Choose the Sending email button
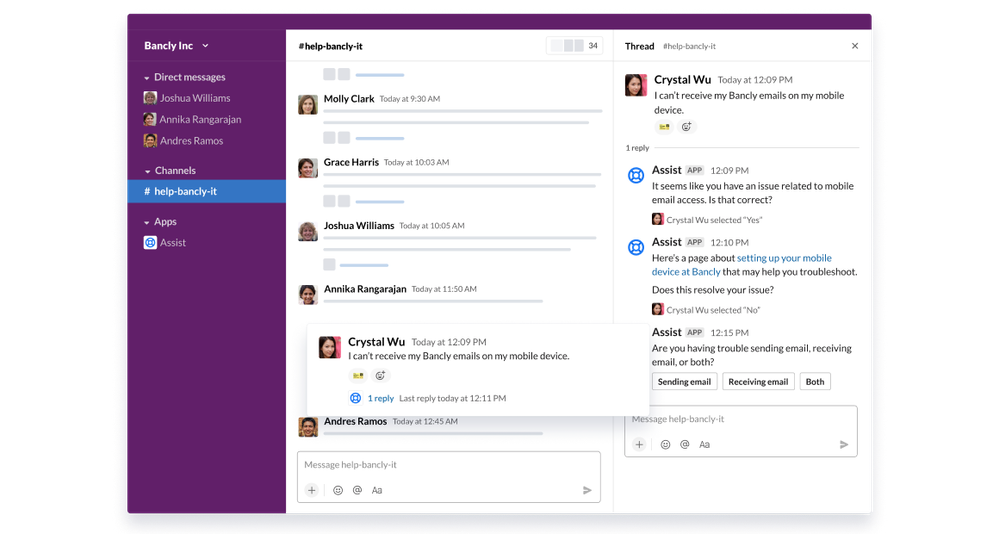The image size is (999, 534). [x=684, y=382]
